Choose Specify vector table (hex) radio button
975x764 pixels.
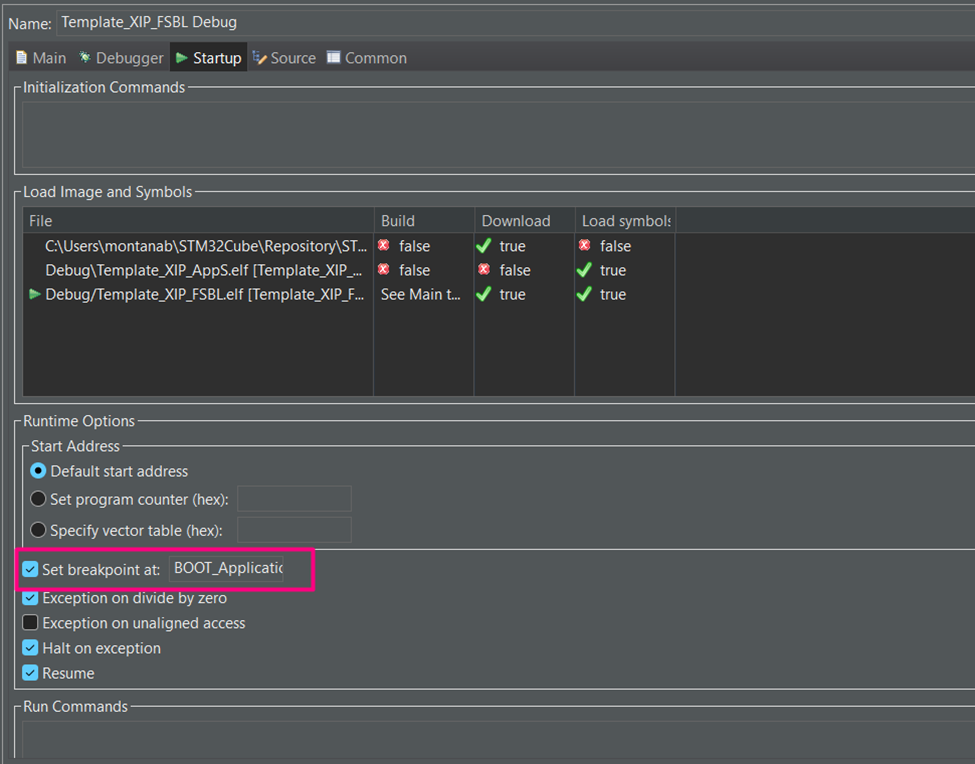[38, 530]
